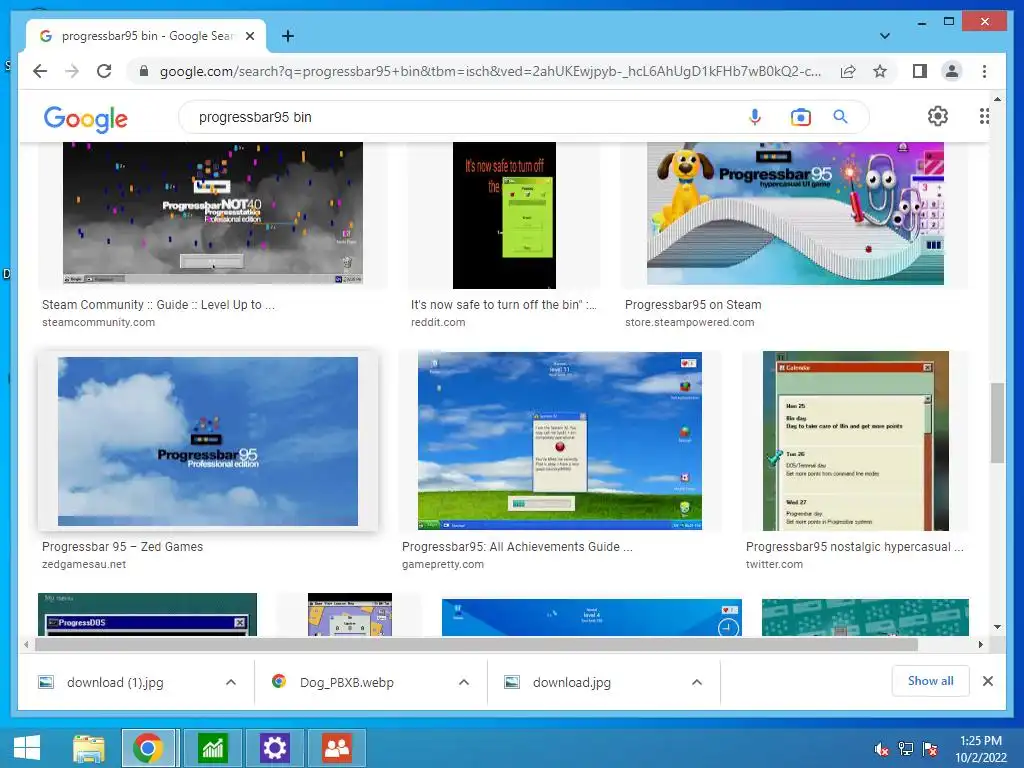This screenshot has width=1024, height=768.
Task: Bookmark this page with the star icon
Action: (x=880, y=71)
